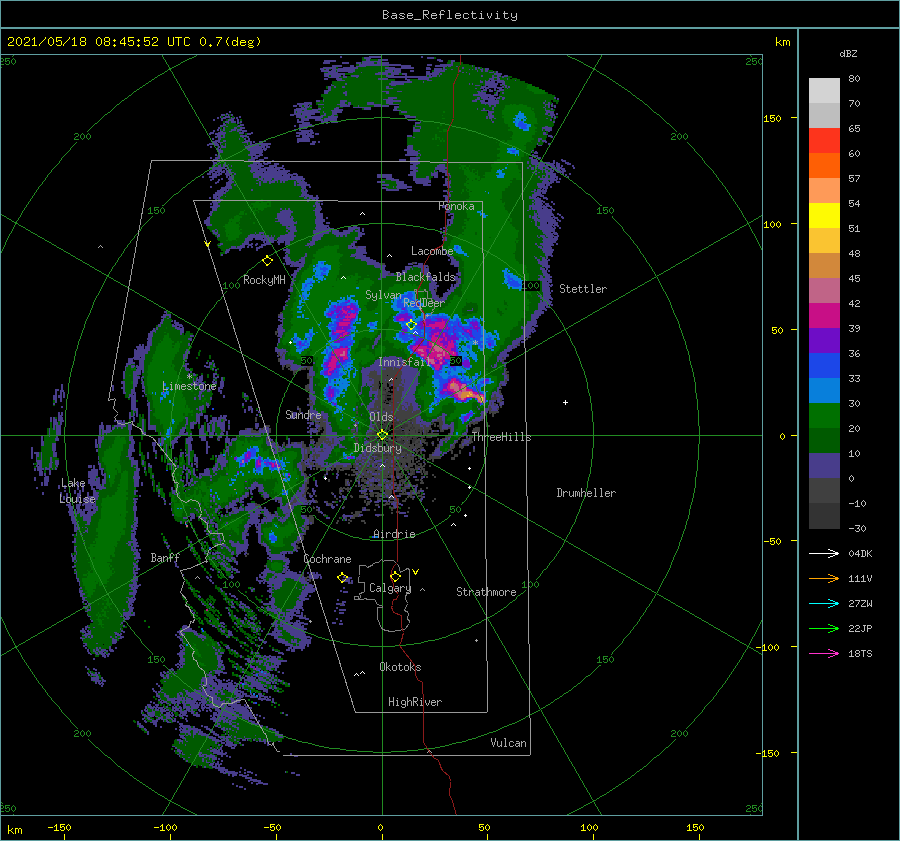900x841 pixels.
Task: Click the -30 value in dBZ legend
Action: tap(857, 528)
